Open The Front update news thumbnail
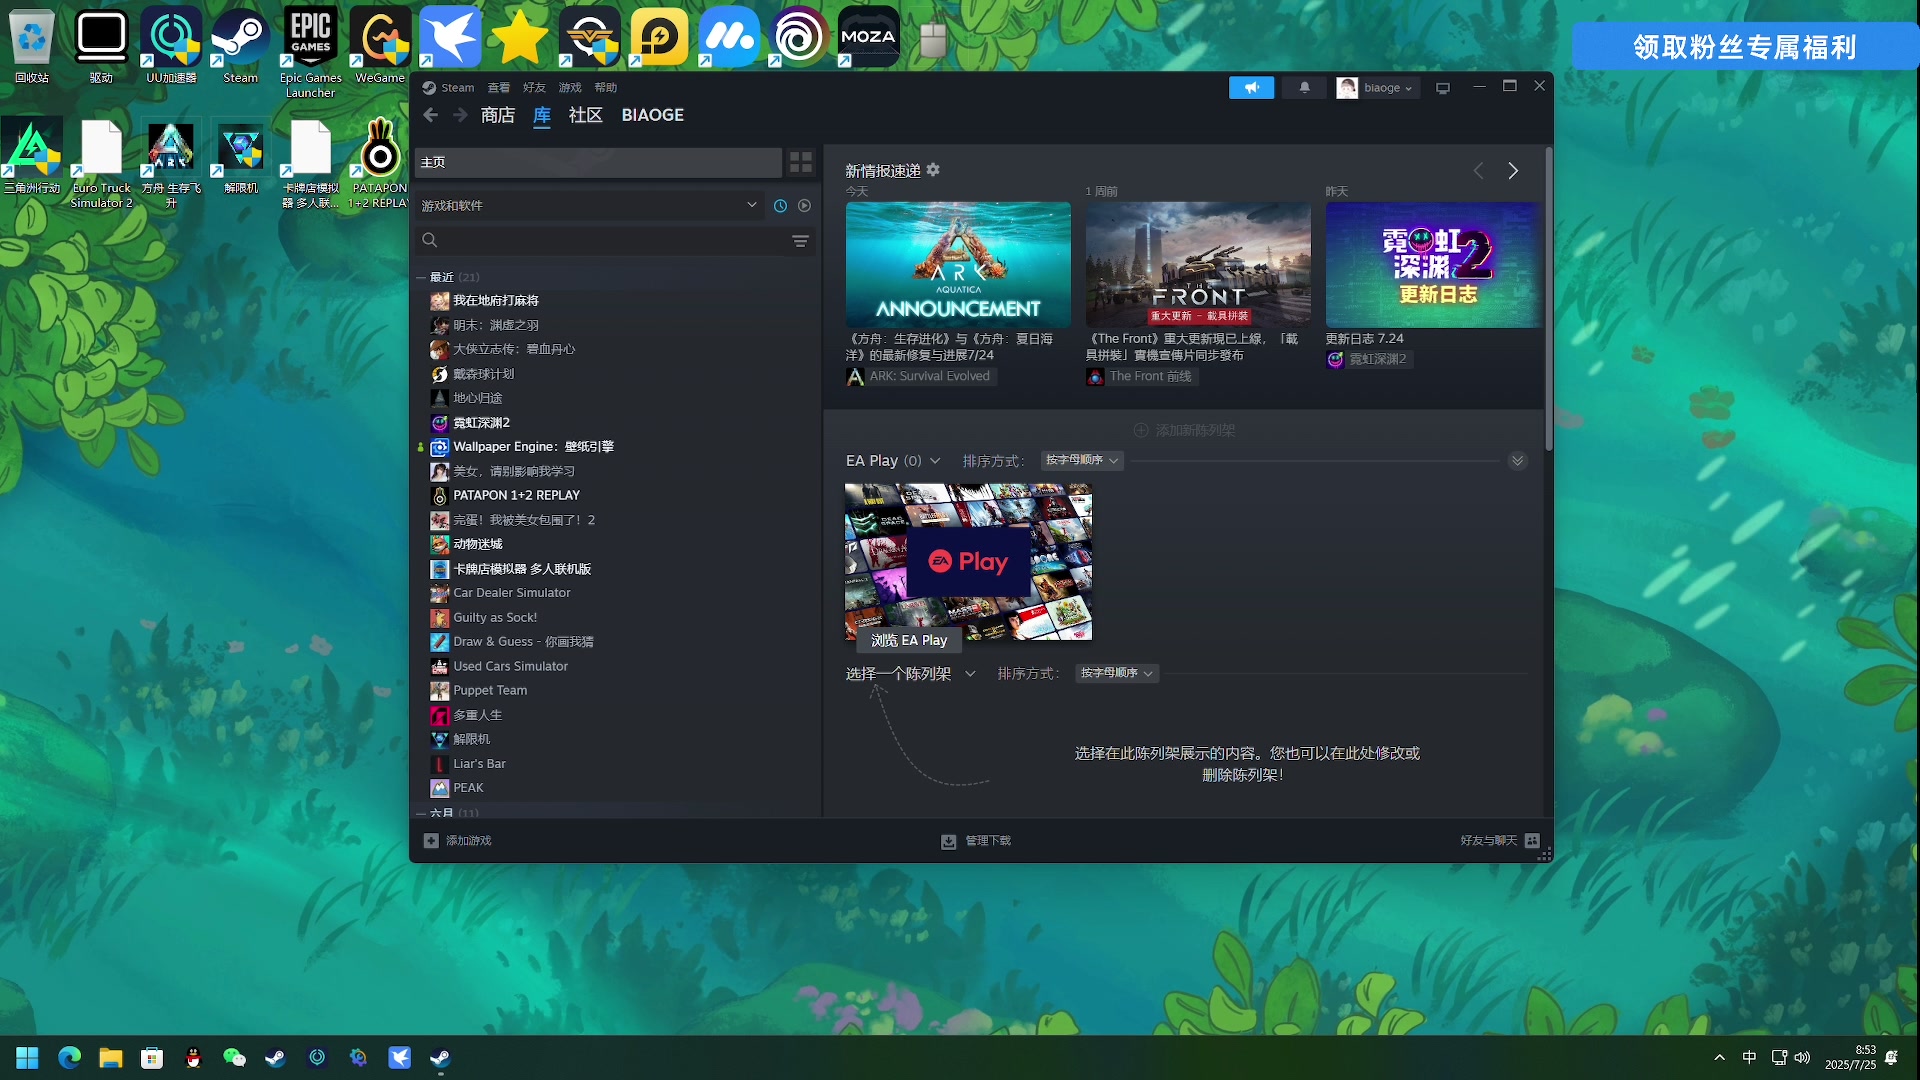The image size is (1920, 1080). 1198,265
